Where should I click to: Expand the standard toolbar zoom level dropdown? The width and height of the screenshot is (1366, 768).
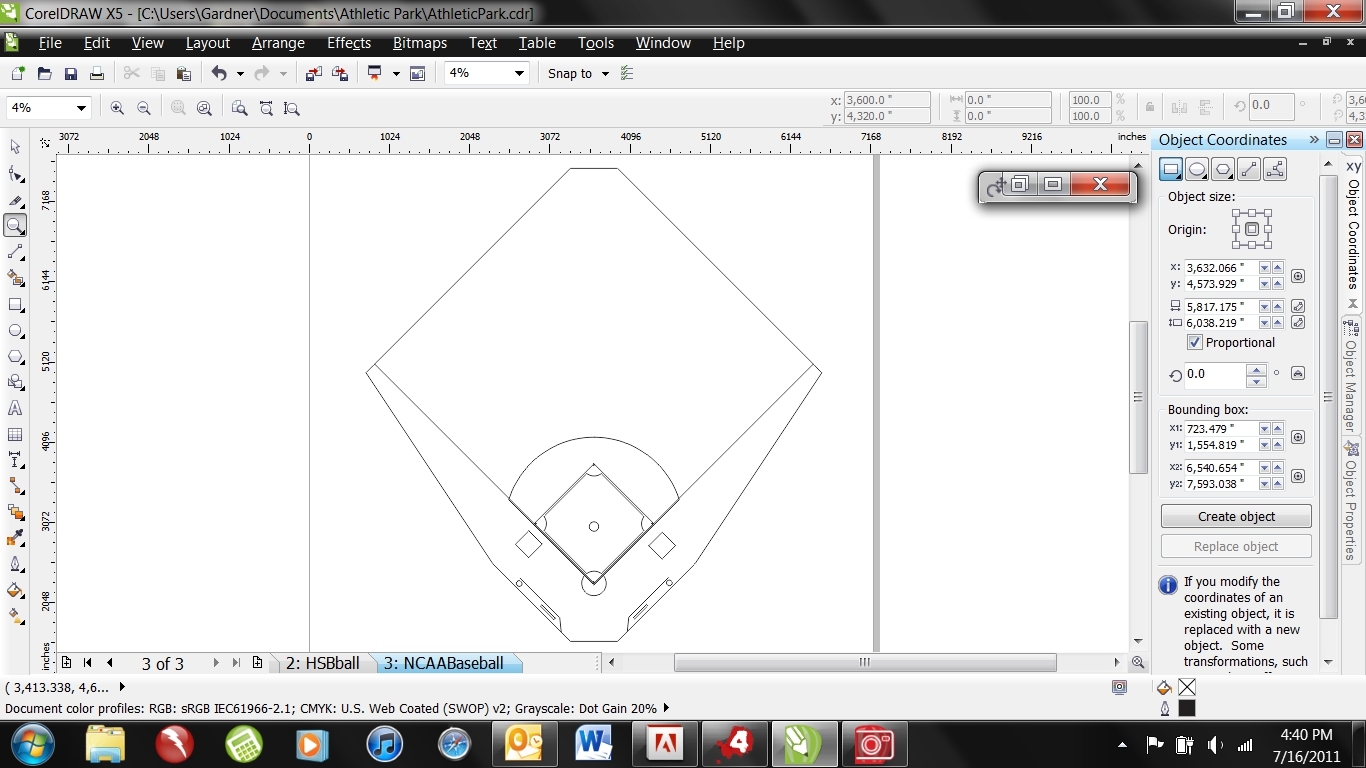[519, 73]
